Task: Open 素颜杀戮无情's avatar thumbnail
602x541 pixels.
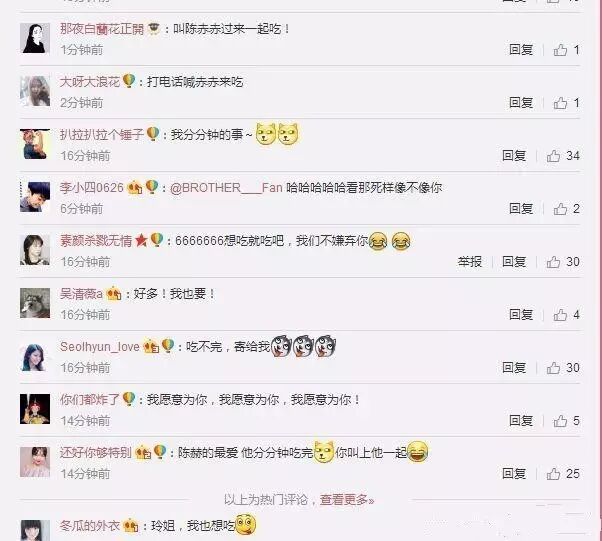Action: pyautogui.click(x=35, y=250)
